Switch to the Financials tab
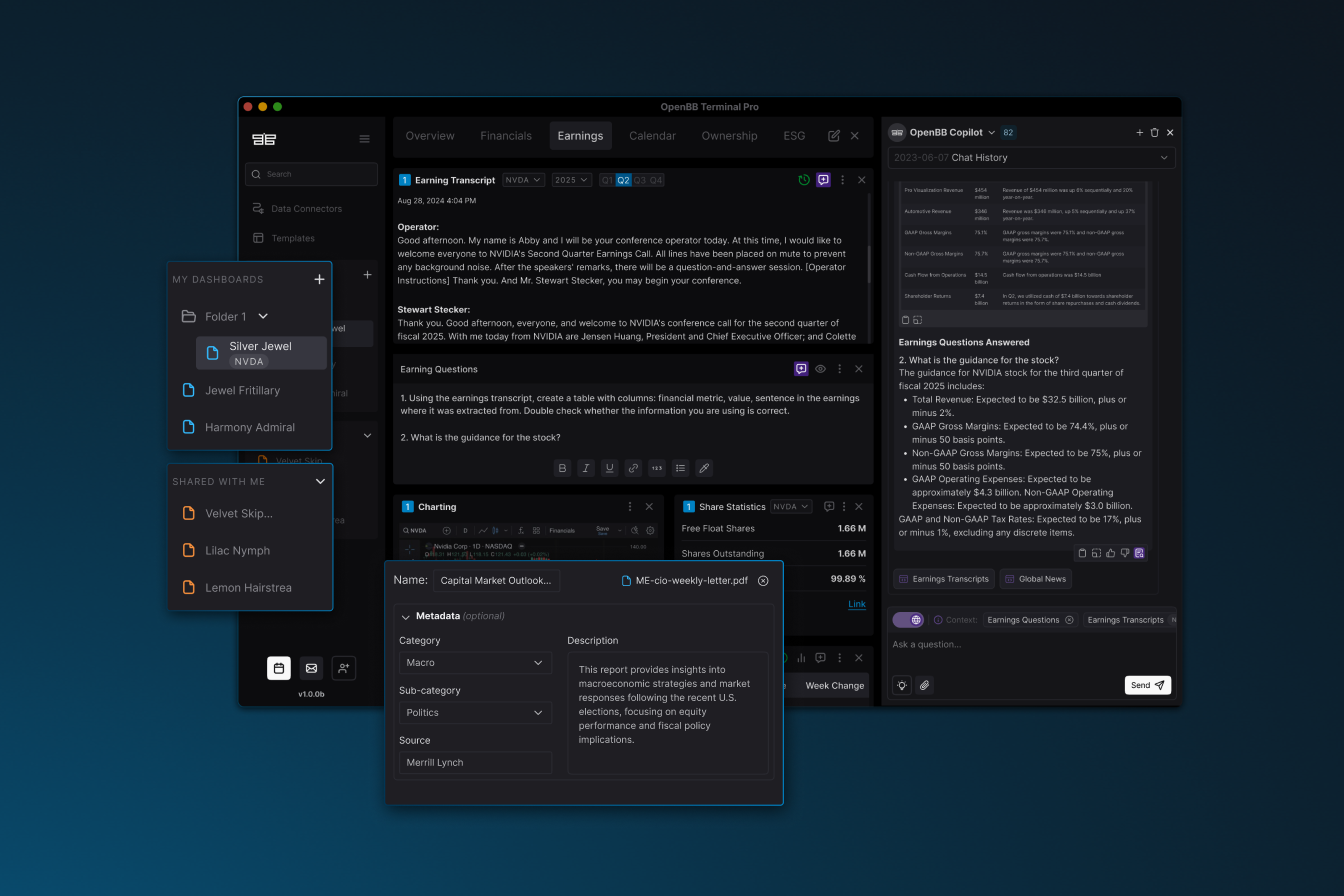 506,136
